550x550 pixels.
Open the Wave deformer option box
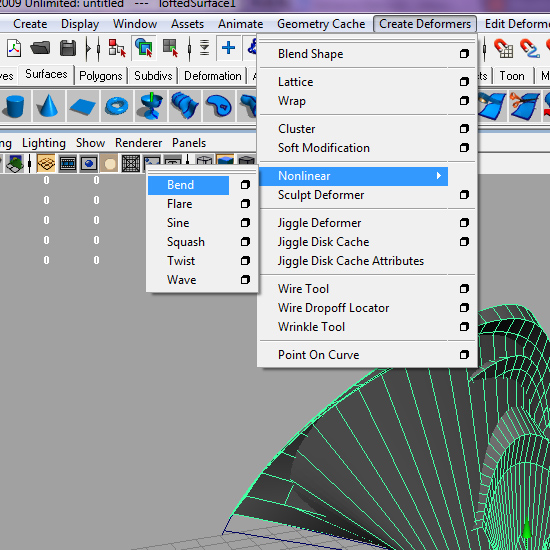point(245,280)
